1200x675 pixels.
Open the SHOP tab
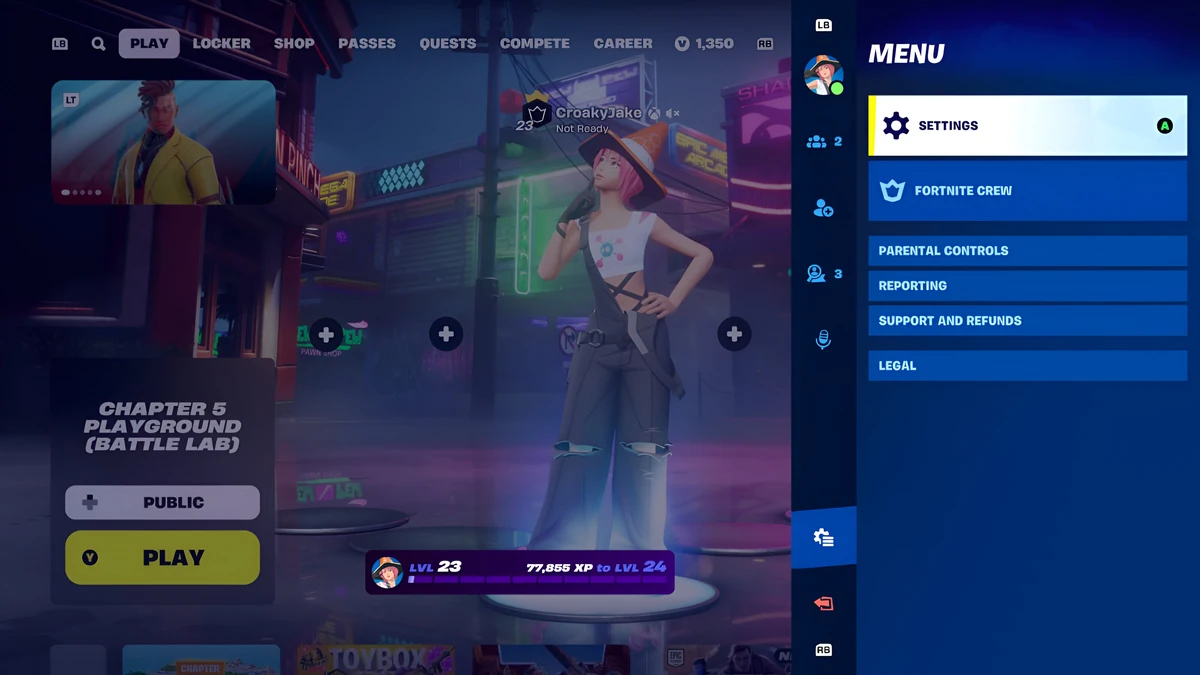coord(294,43)
